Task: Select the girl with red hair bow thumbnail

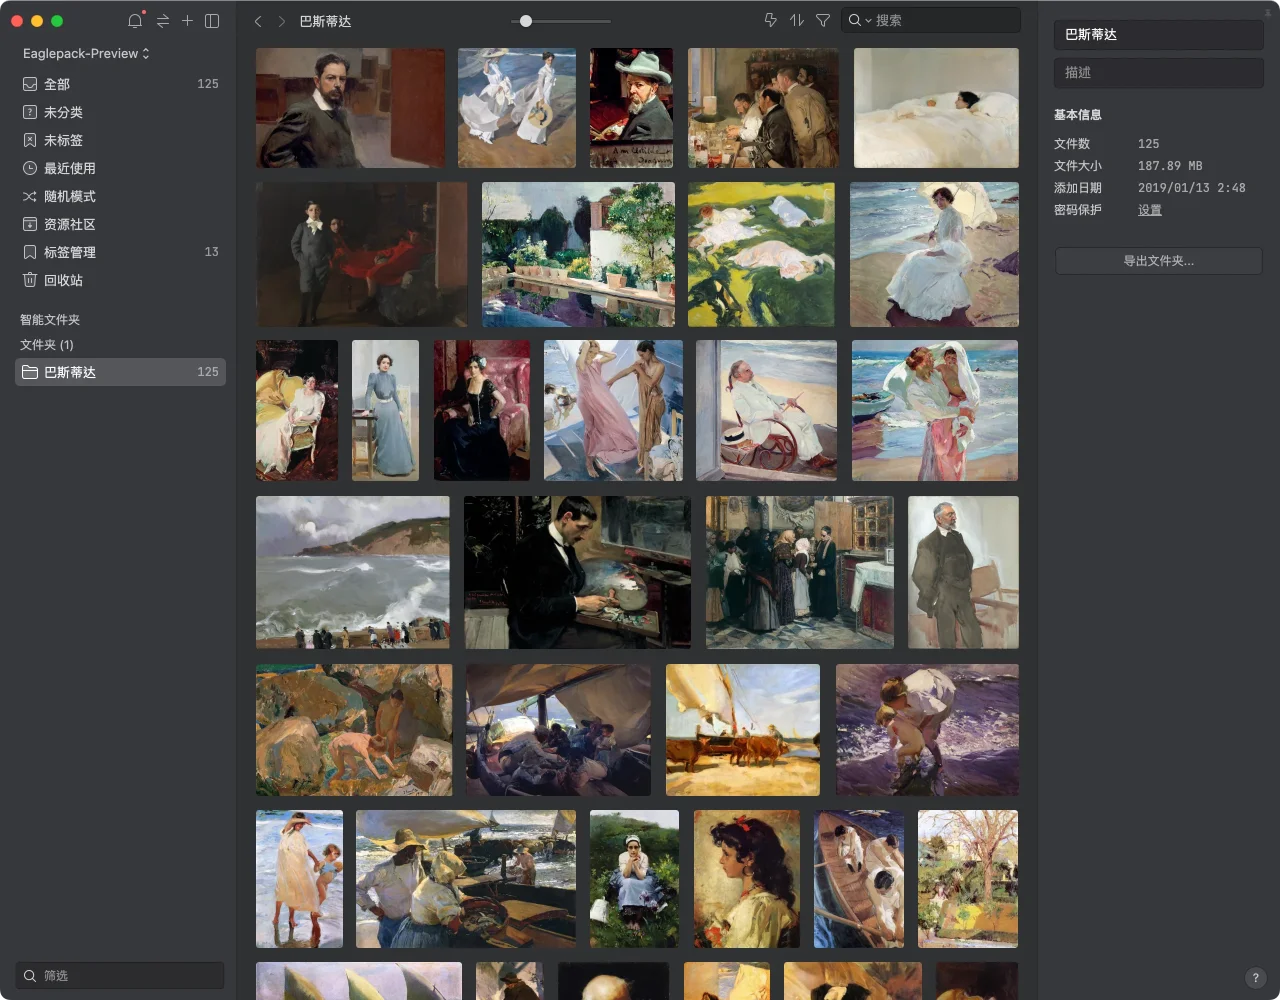Action: click(x=747, y=879)
